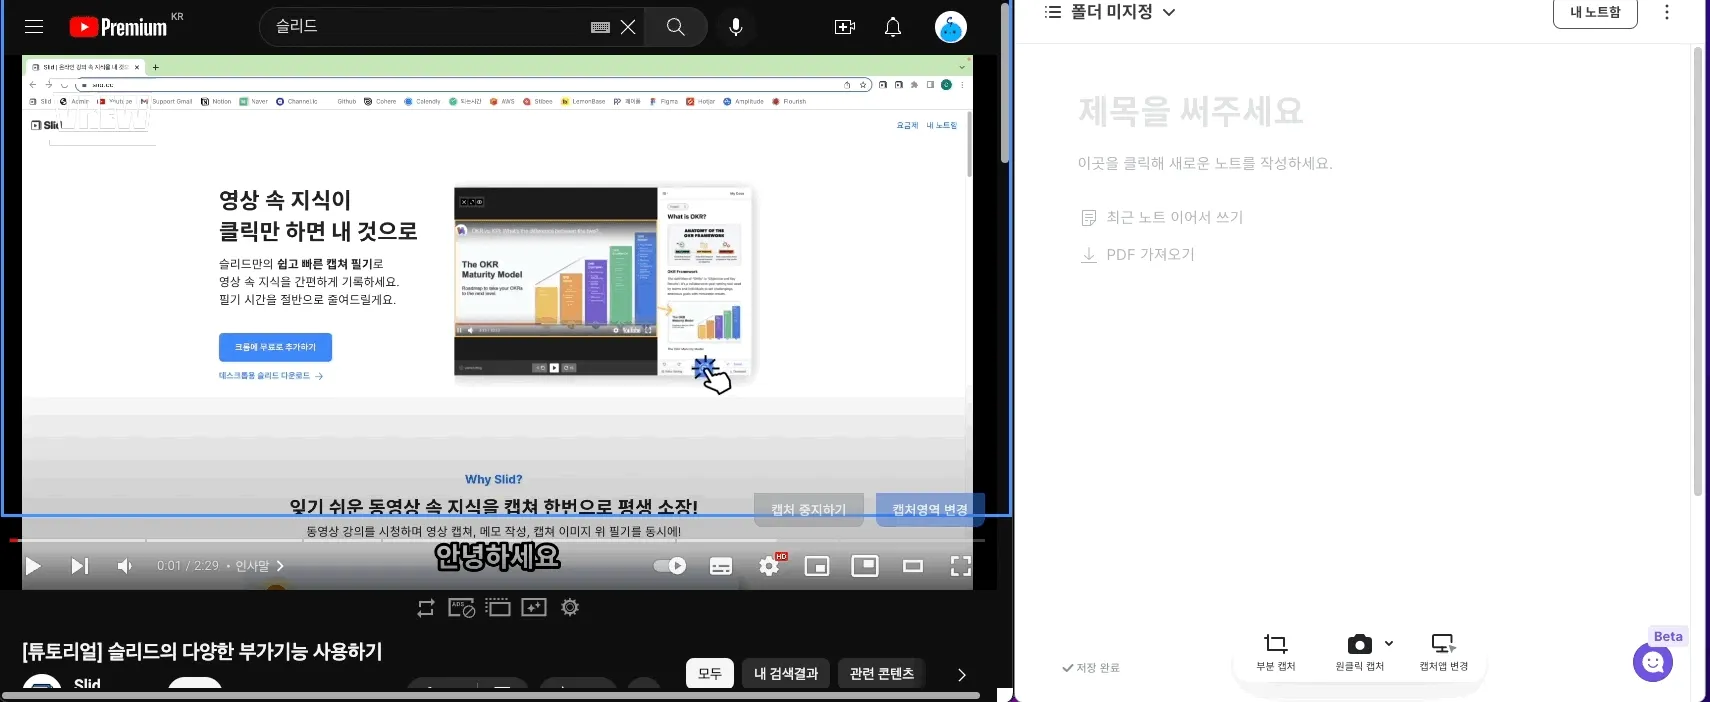Start voice search with microphone button
Viewport: 1710px width, 702px height.
pos(736,27)
